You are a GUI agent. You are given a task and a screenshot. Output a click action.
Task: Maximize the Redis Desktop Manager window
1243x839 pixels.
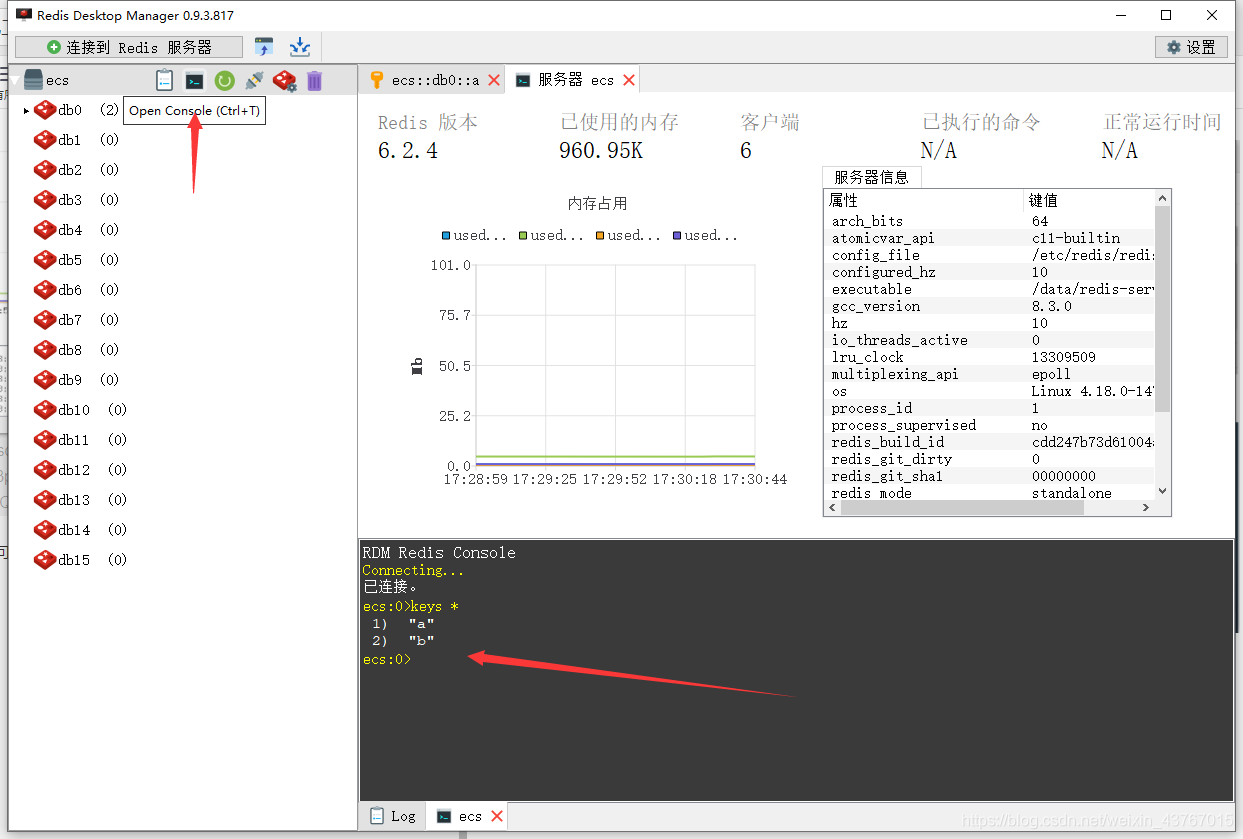1166,15
